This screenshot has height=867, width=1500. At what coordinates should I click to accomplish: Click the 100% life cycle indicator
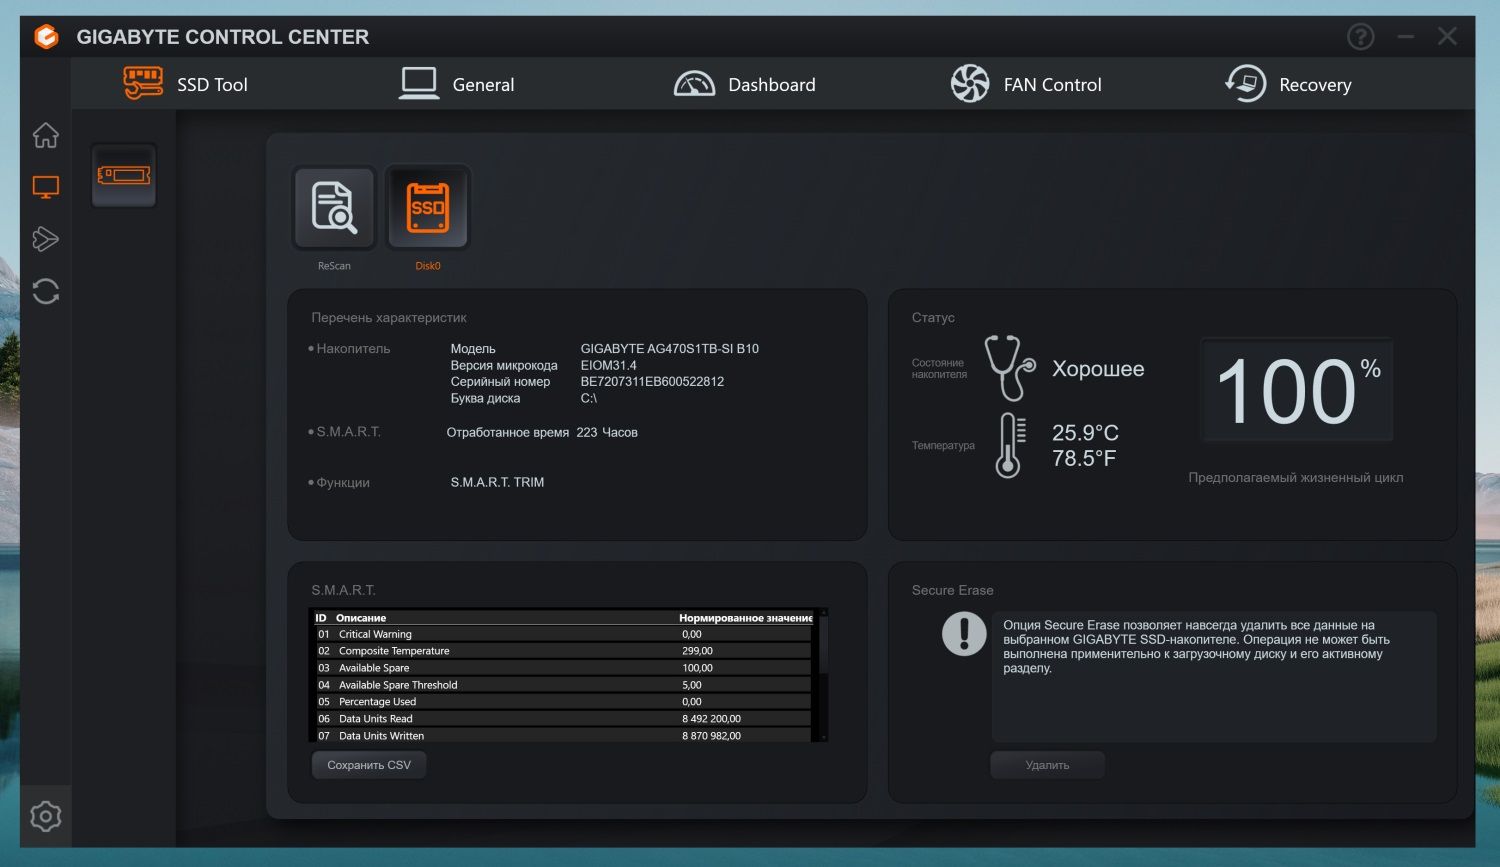(x=1297, y=390)
